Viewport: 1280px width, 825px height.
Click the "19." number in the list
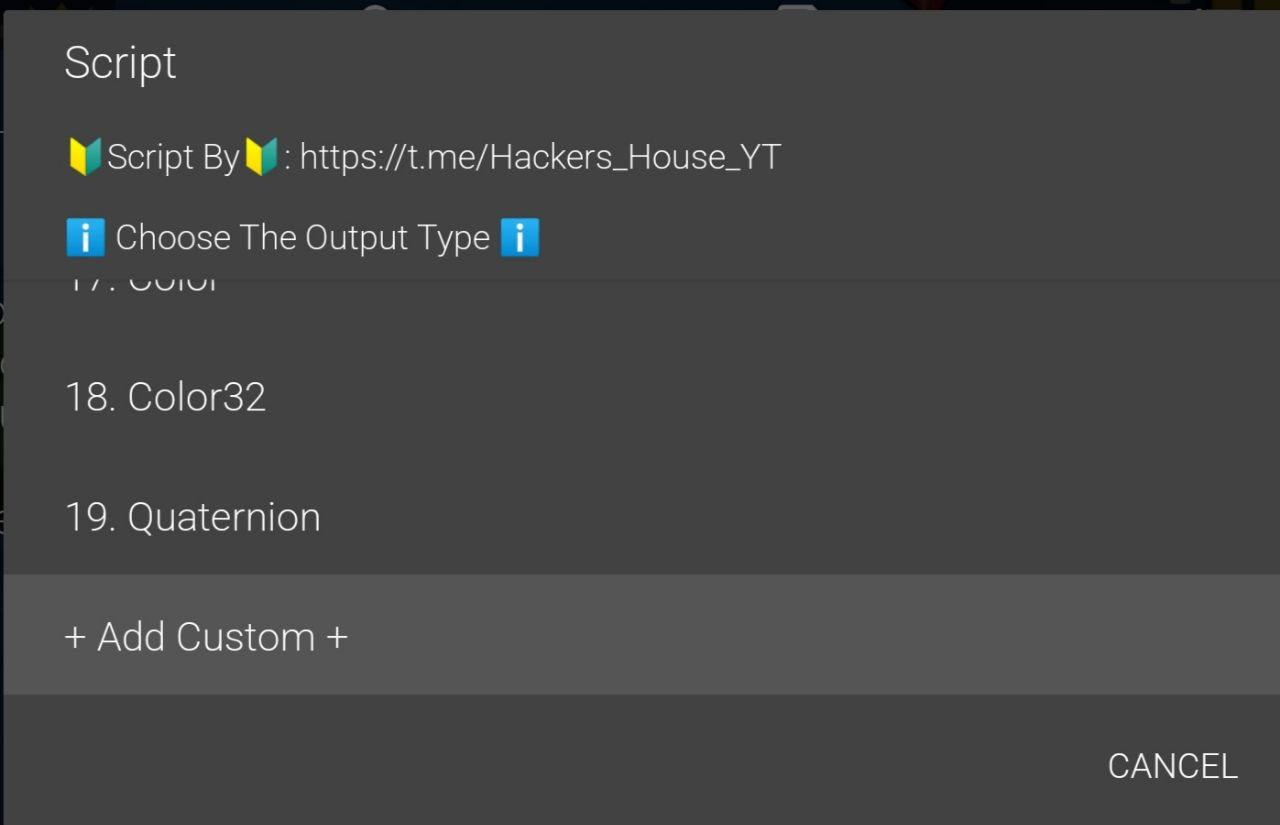tap(91, 517)
